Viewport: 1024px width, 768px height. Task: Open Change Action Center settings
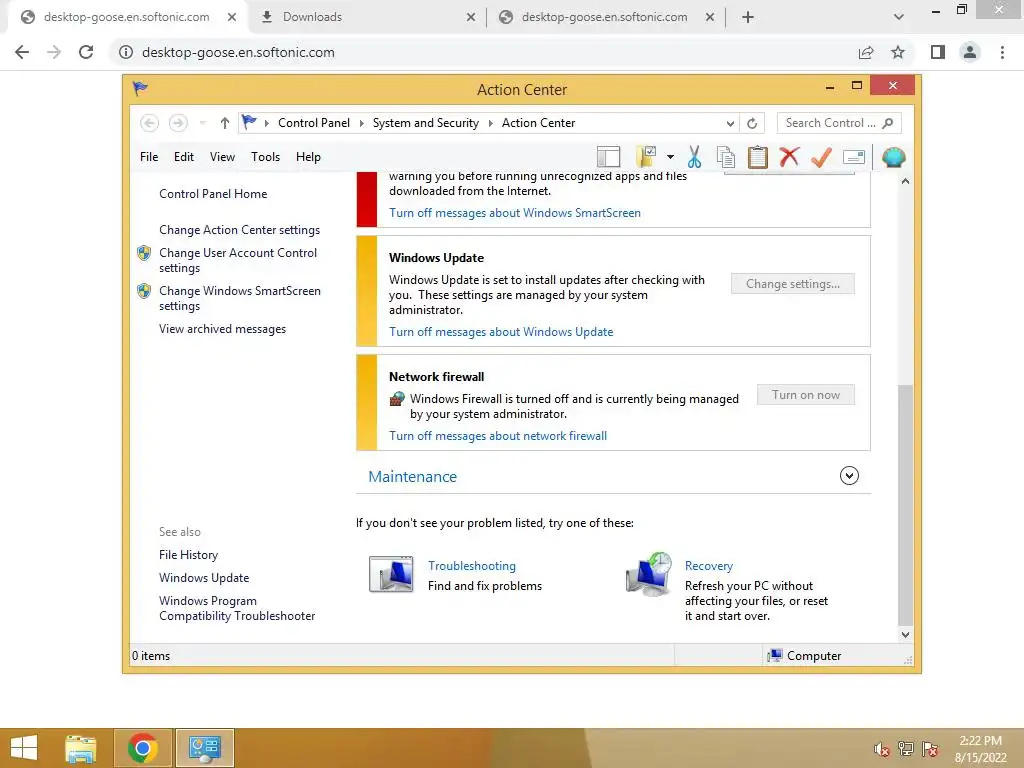click(239, 230)
